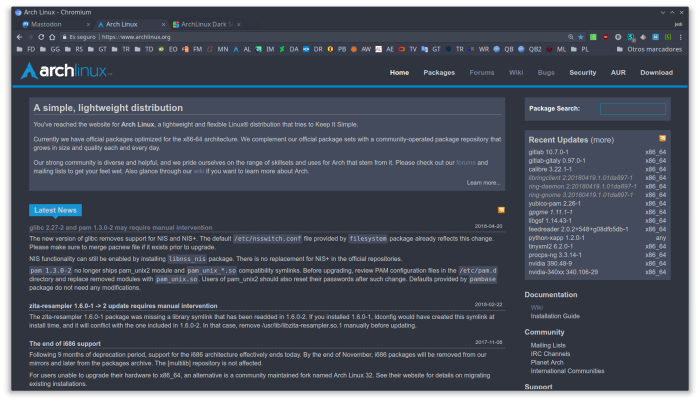Screen dimensions: 700x402
Task: Close the Mastodon tab
Action: (x=88, y=25)
